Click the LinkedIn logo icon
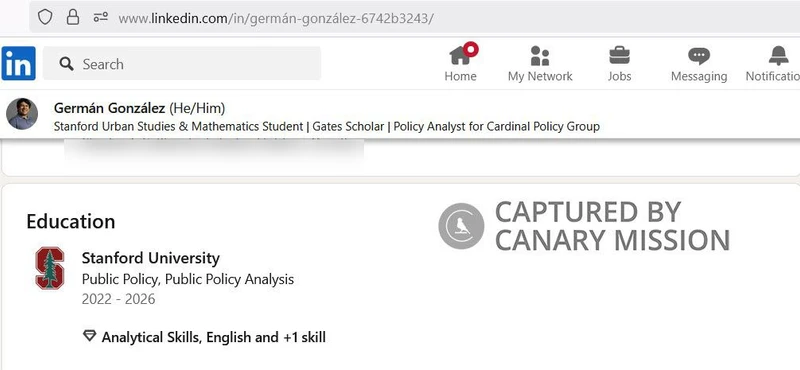This screenshot has height=370, width=800. coord(18,63)
